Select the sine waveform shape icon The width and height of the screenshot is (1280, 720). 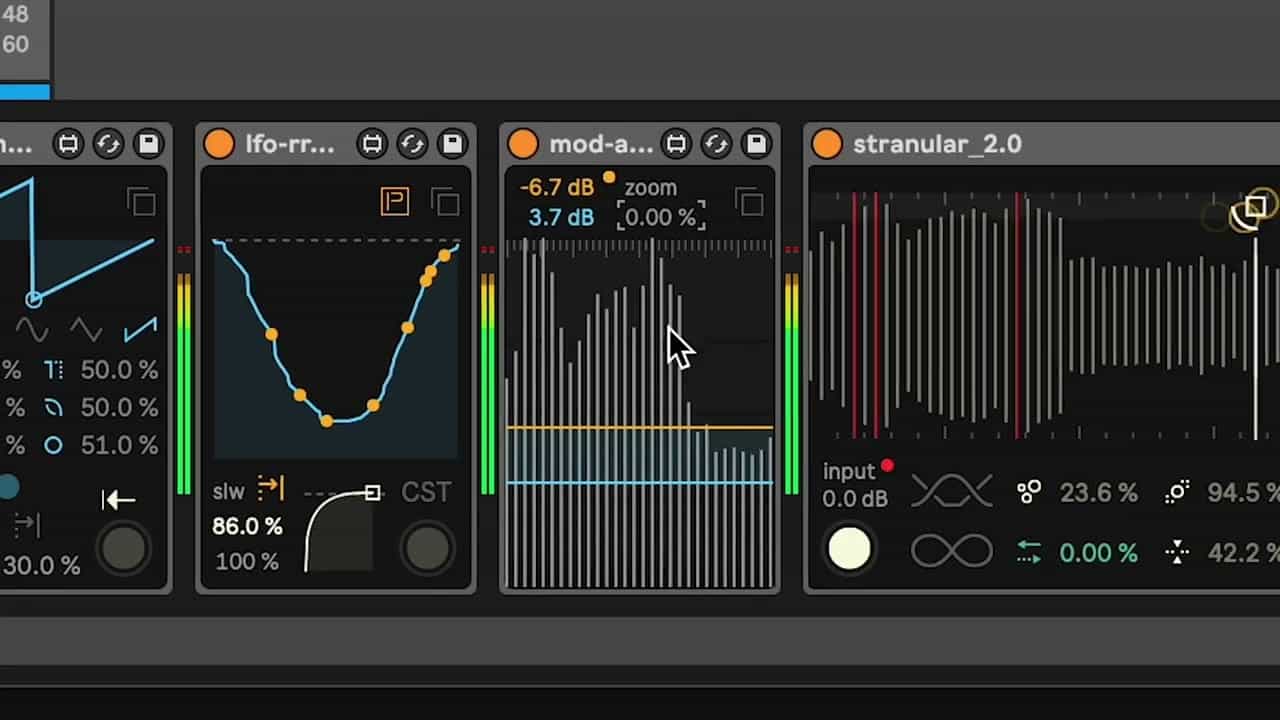click(x=32, y=329)
